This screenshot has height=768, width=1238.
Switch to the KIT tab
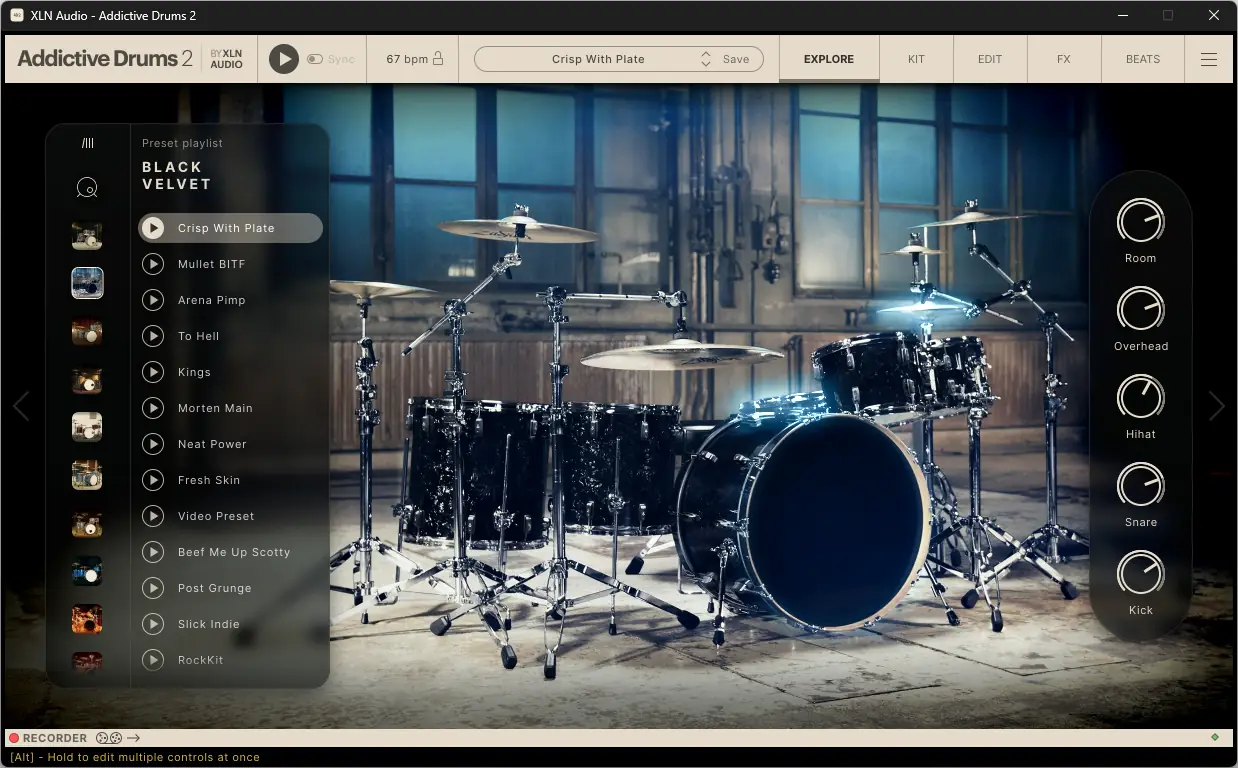click(x=916, y=59)
